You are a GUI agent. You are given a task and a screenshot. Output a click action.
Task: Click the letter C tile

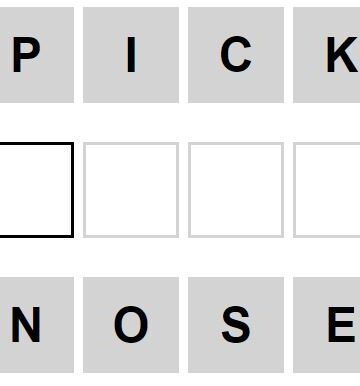(x=236, y=55)
